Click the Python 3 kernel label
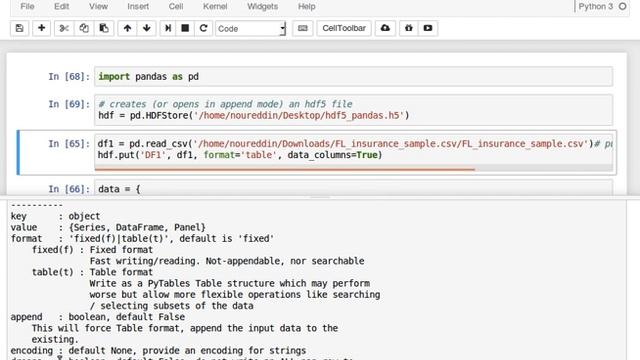Screen dimensions: 640x360 [x=596, y=7]
